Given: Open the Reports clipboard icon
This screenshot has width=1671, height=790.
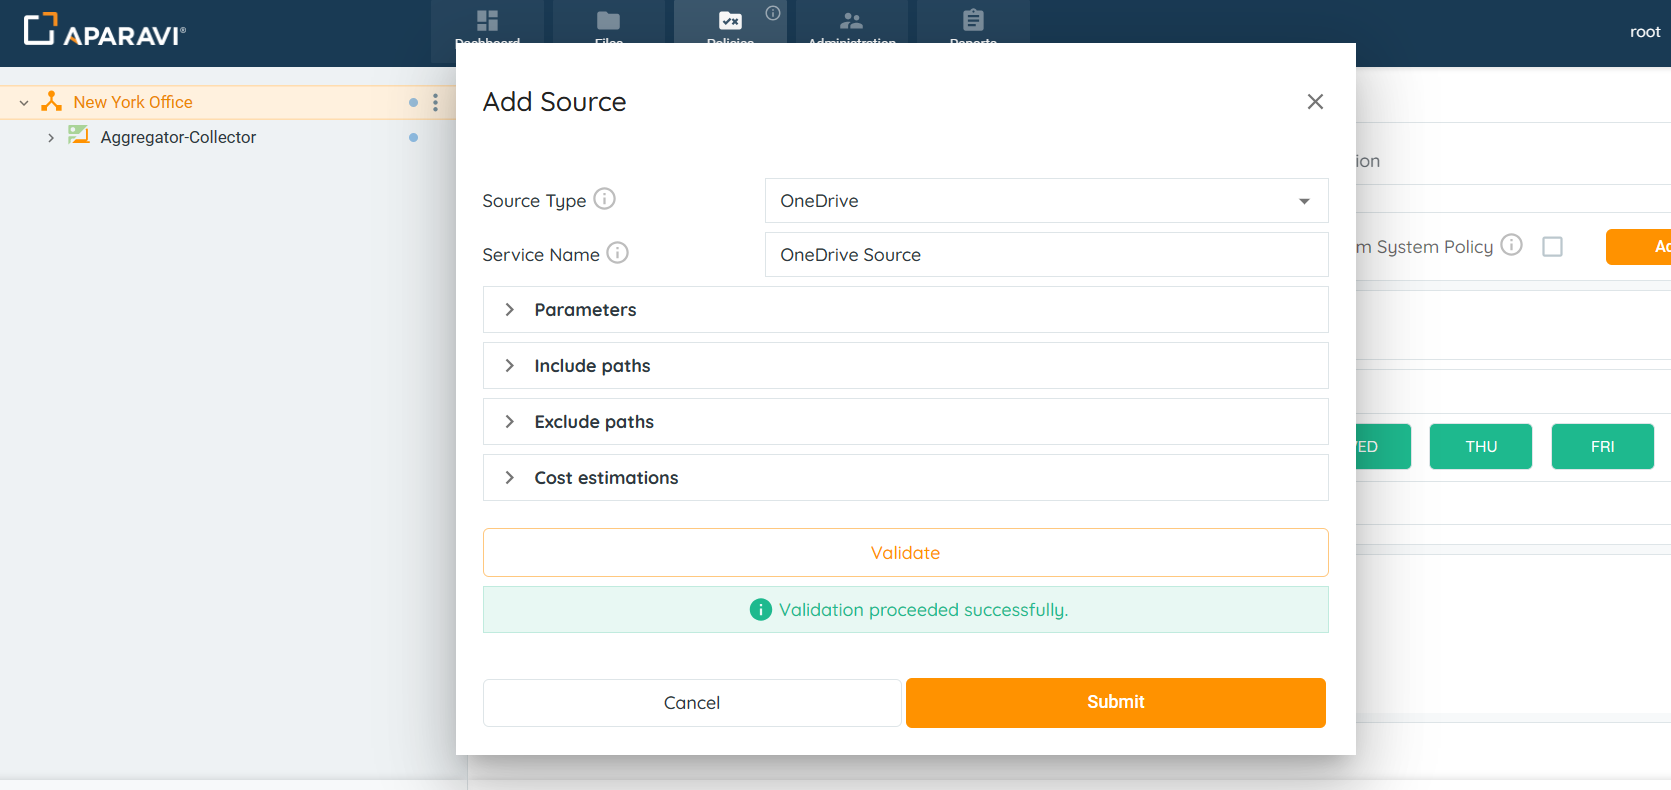Looking at the screenshot, I should [973, 21].
